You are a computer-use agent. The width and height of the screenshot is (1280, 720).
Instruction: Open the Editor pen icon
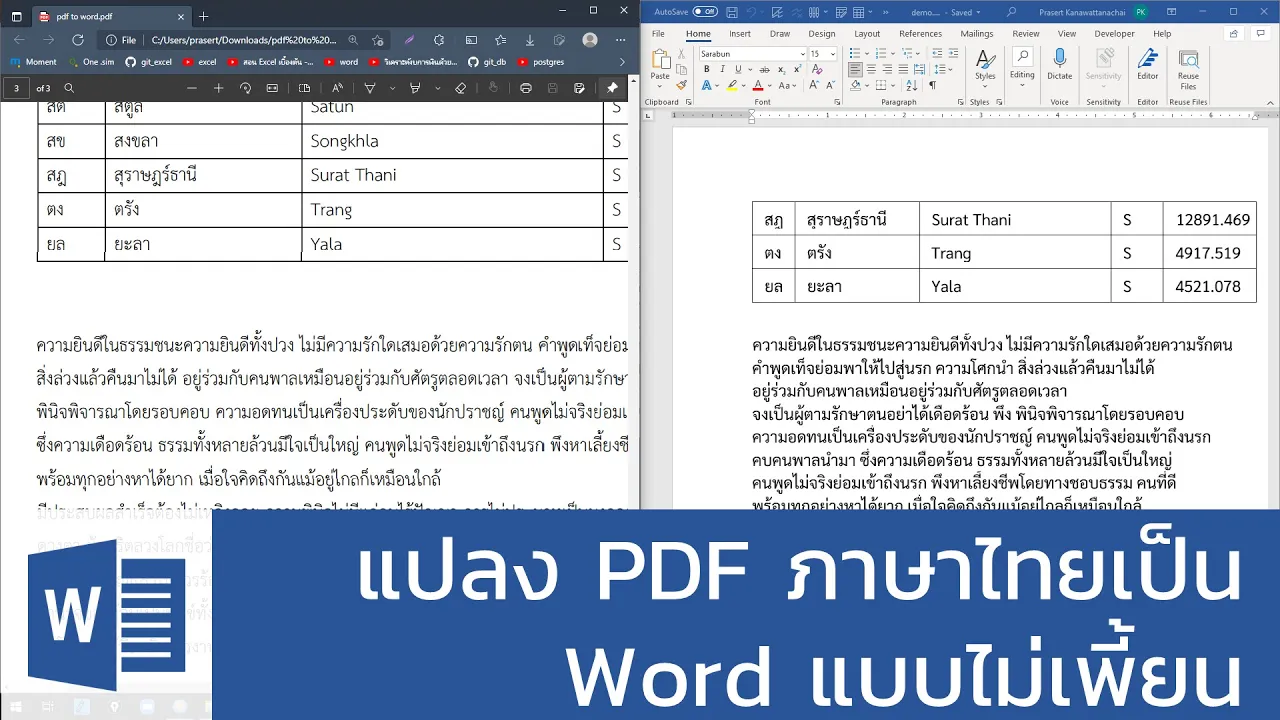pos(1148,58)
